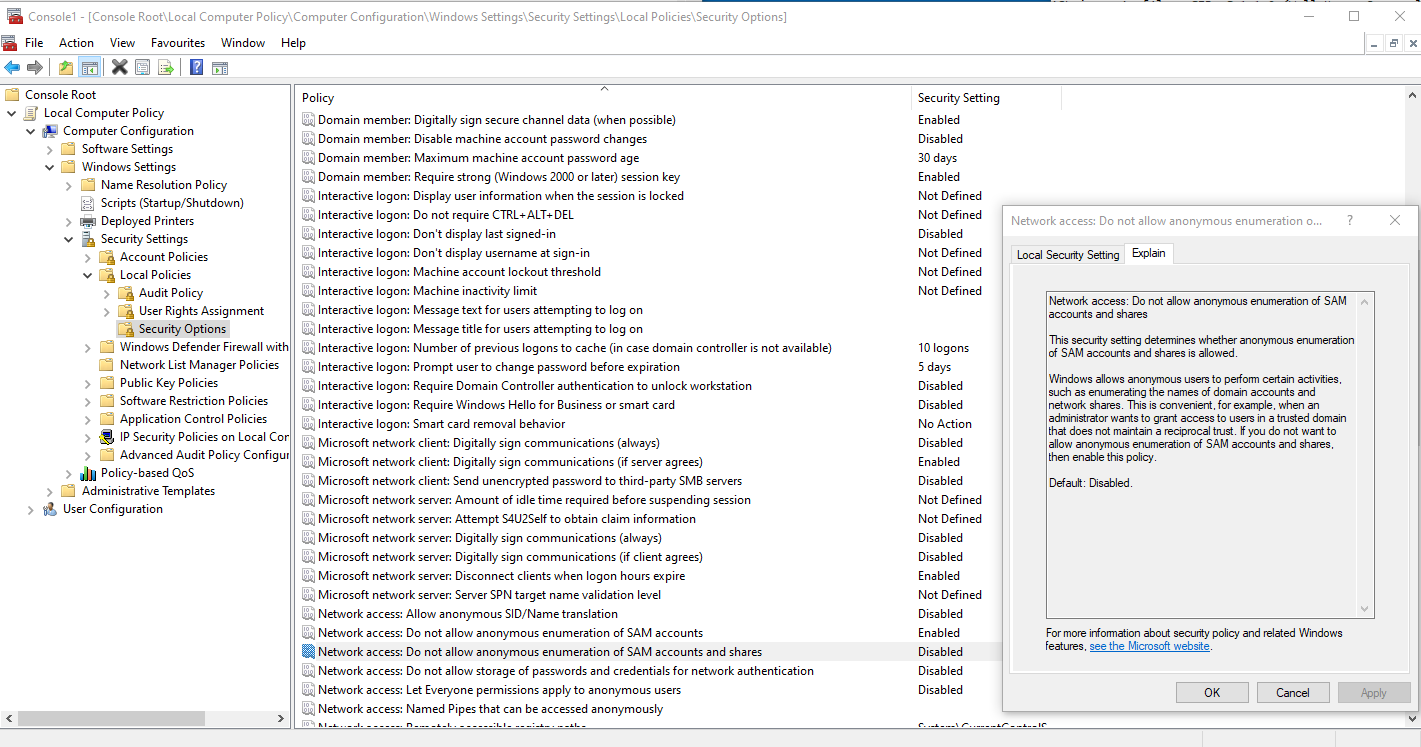Open the Window menu
Screen dimensions: 1421x747
coord(243,43)
